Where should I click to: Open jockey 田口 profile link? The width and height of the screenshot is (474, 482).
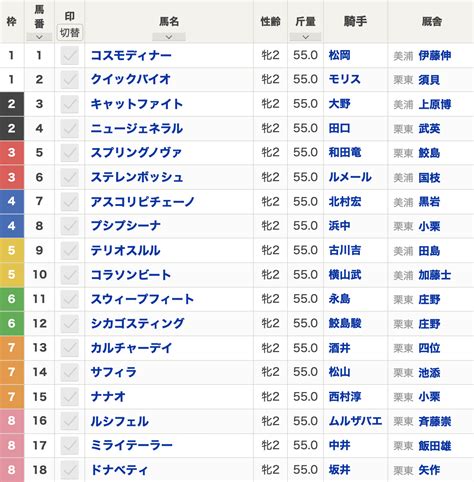pyautogui.click(x=339, y=128)
